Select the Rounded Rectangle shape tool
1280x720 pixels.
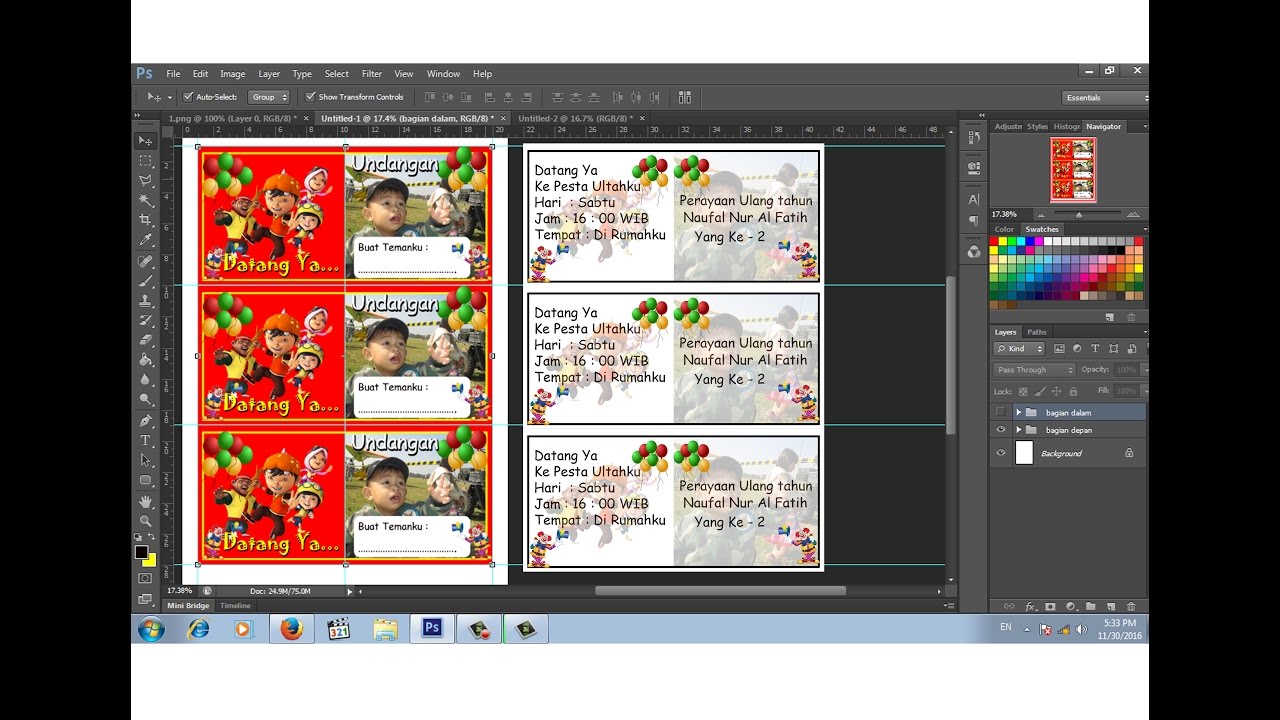[x=146, y=481]
